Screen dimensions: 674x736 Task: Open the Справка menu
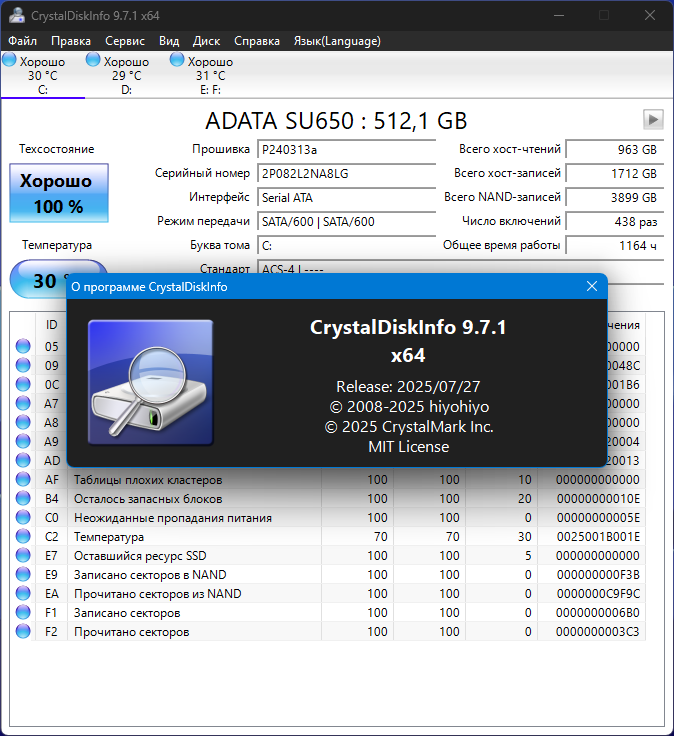(257, 41)
